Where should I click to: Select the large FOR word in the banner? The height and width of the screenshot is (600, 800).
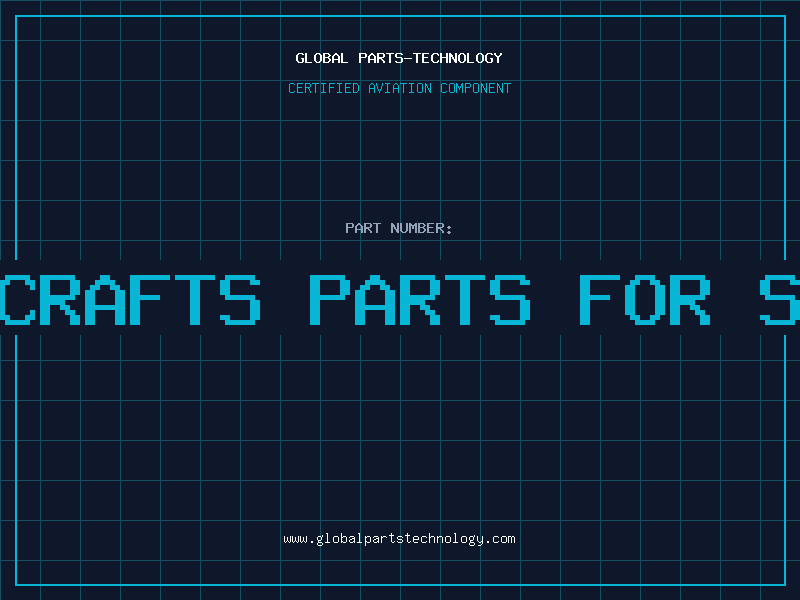tap(645, 299)
